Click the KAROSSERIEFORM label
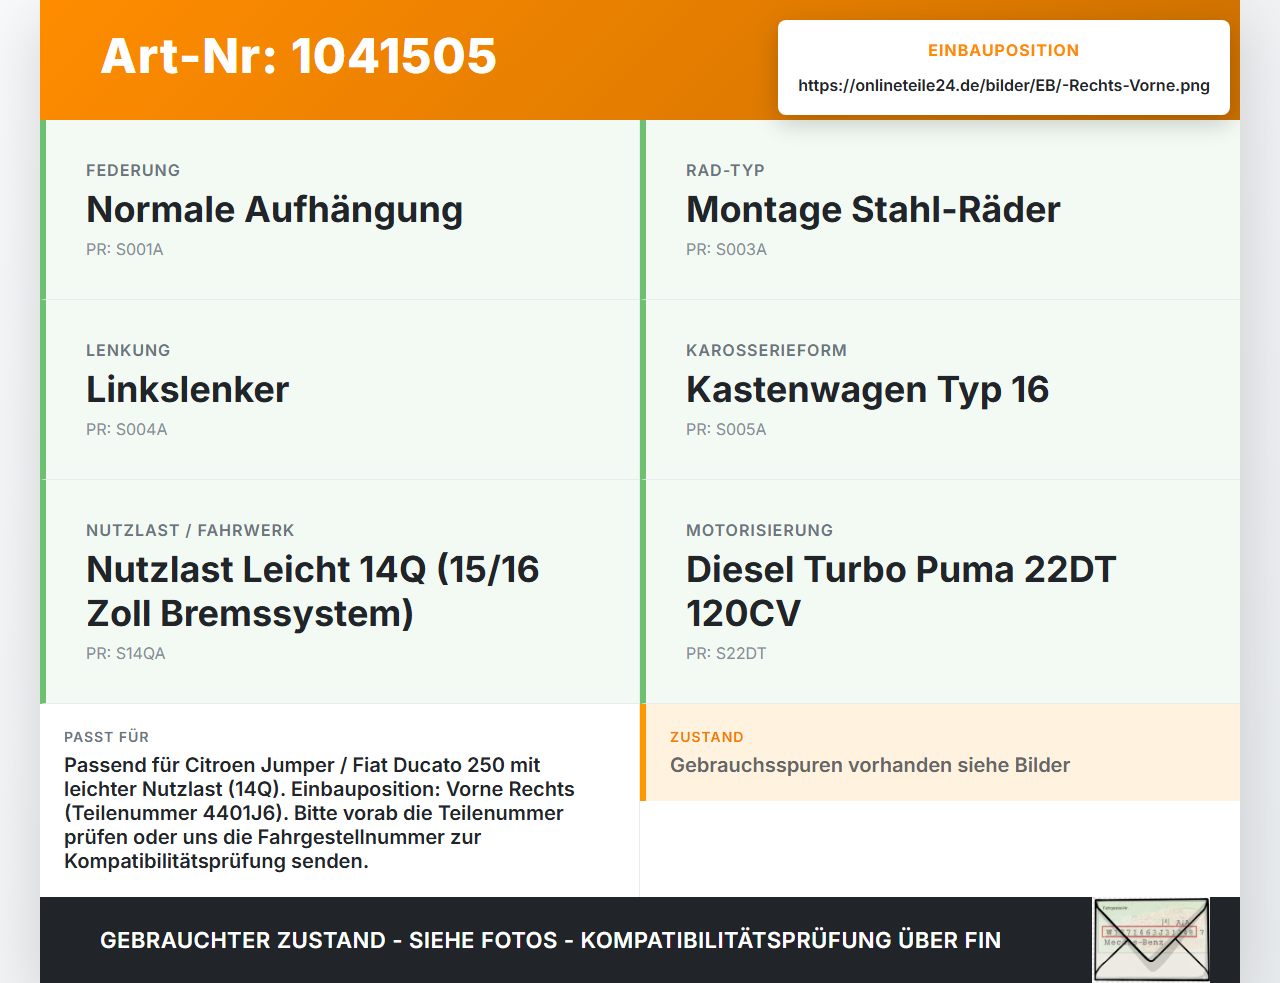 [766, 350]
